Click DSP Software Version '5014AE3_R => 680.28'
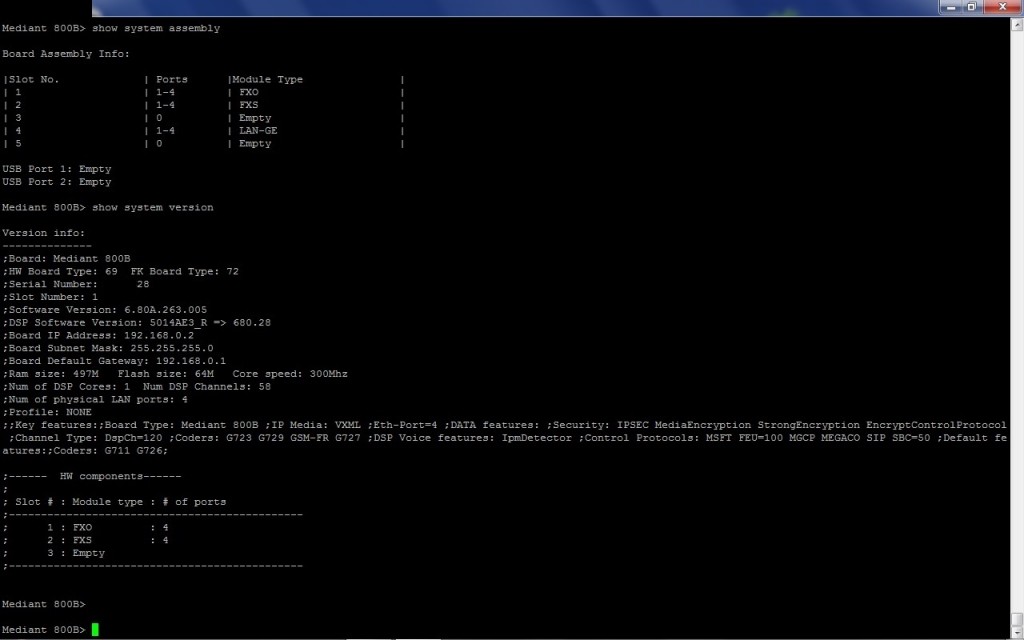The height and width of the screenshot is (640, 1024). (210, 323)
